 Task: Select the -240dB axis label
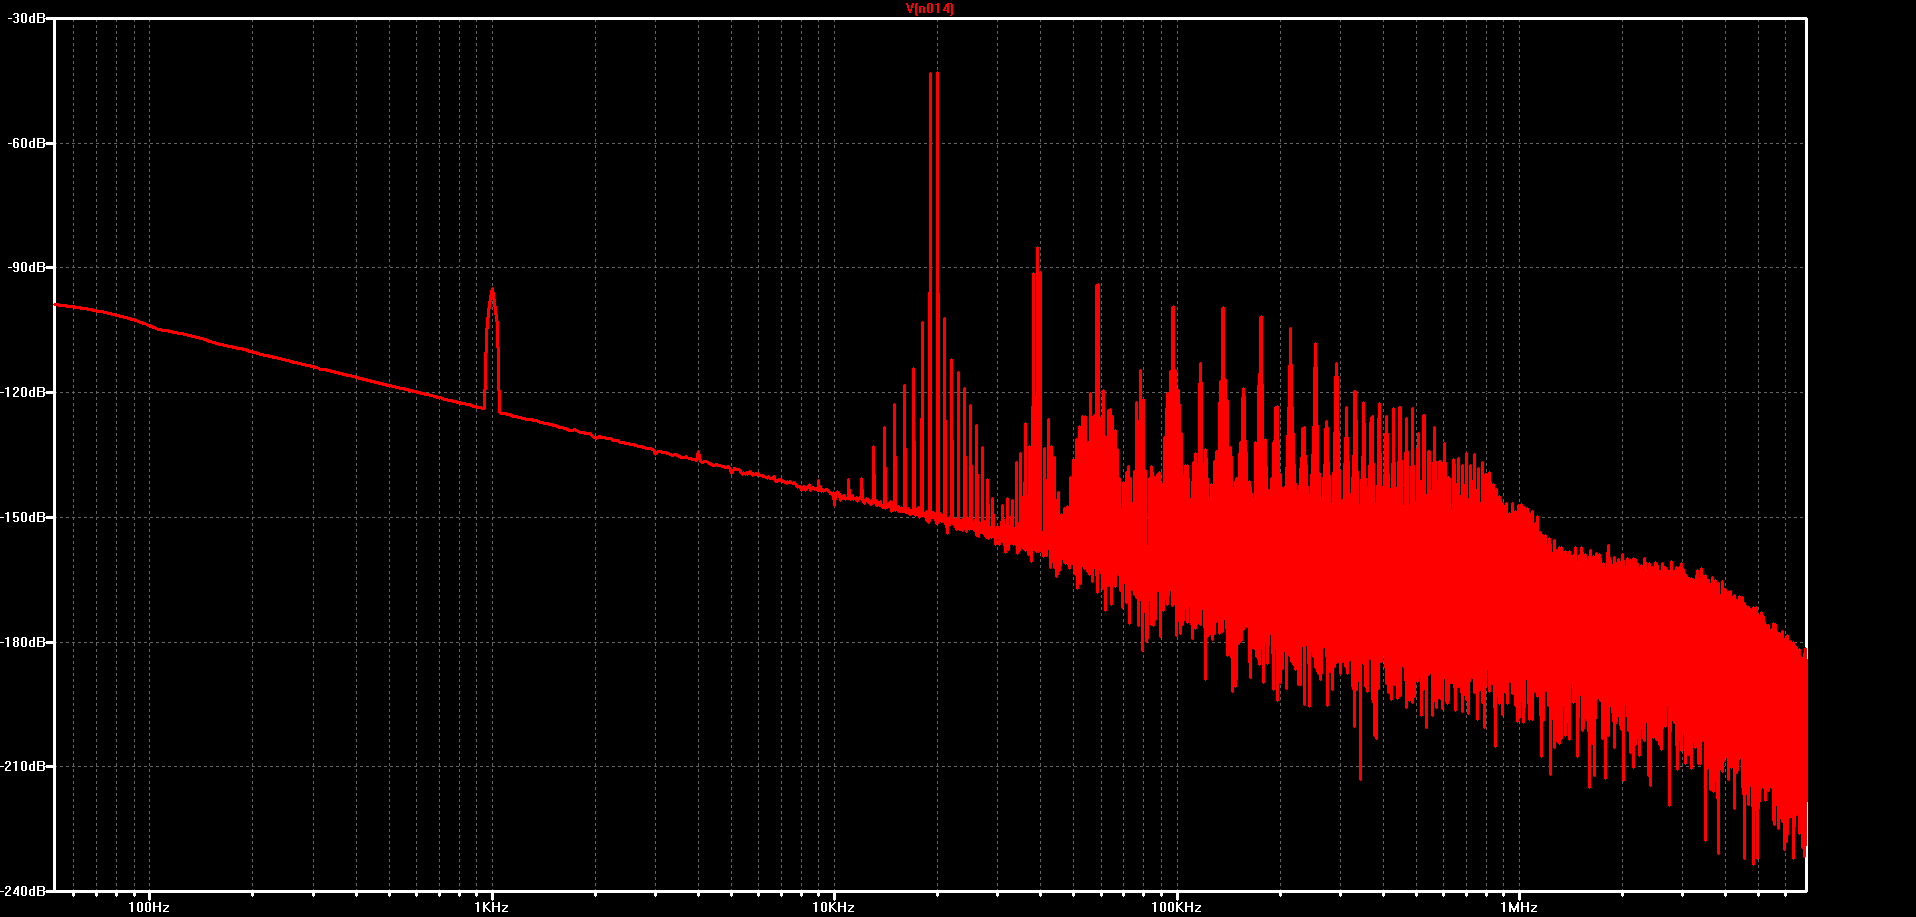pos(23,890)
